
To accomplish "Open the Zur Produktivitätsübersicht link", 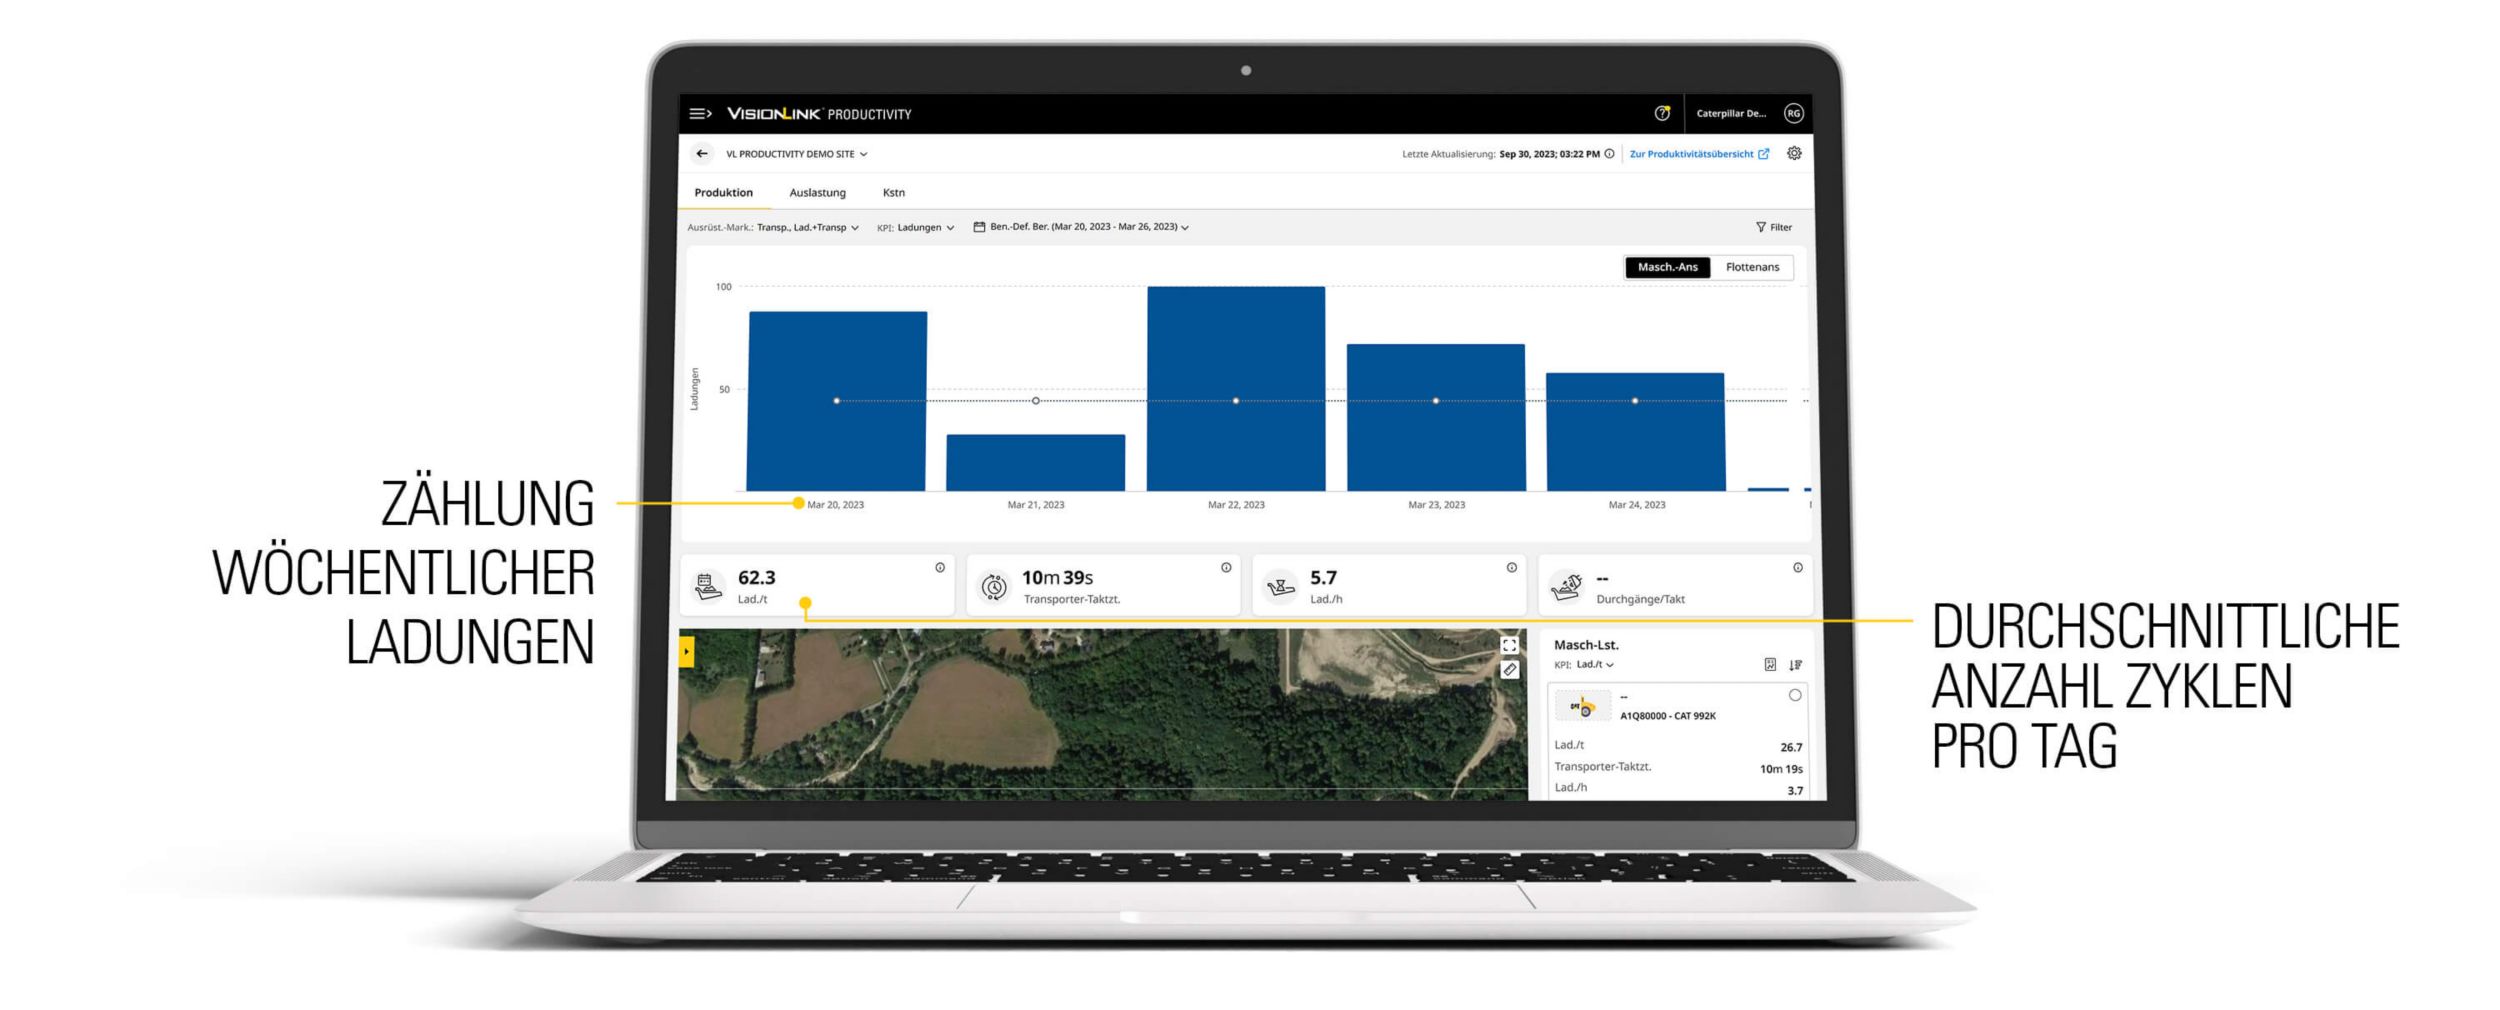I will click(1698, 154).
